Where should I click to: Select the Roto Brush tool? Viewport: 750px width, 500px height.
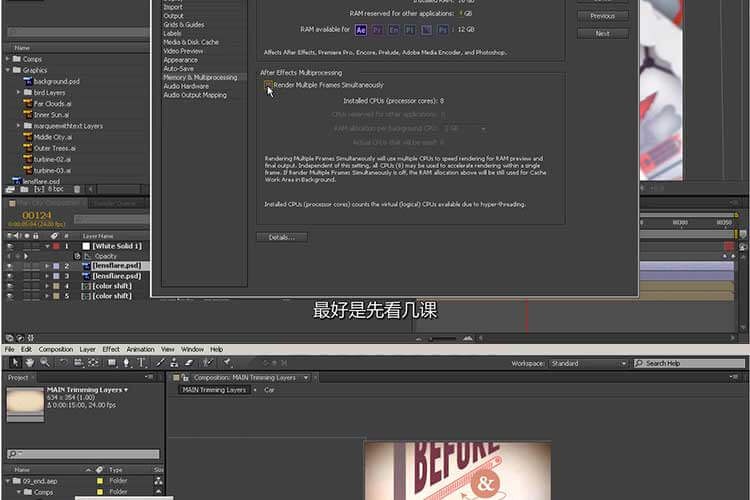coord(207,363)
